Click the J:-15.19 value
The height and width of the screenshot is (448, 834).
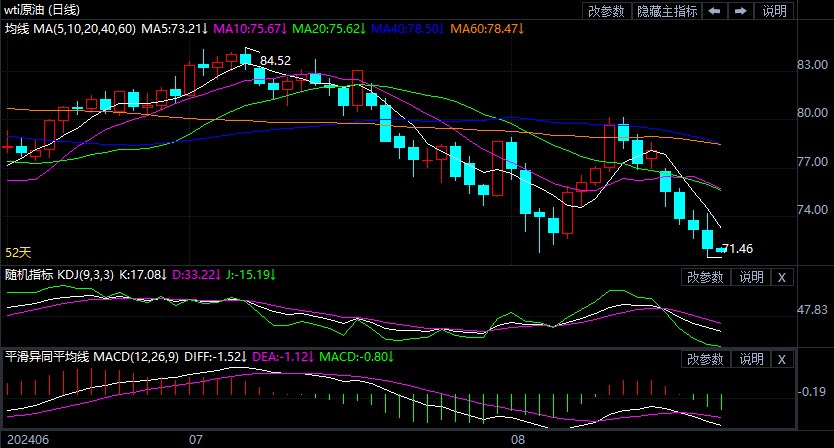click(x=251, y=275)
